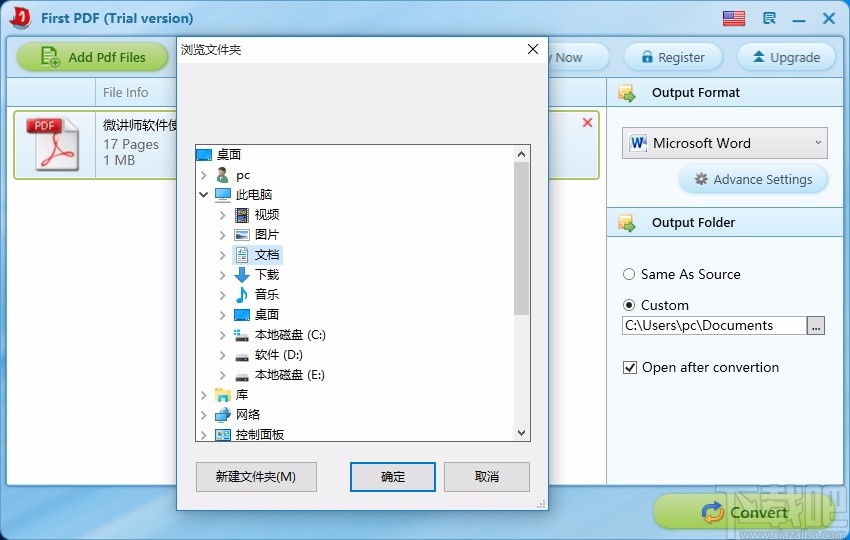Click the First PDF app logo icon
This screenshot has height=540, width=850.
[x=21, y=17]
